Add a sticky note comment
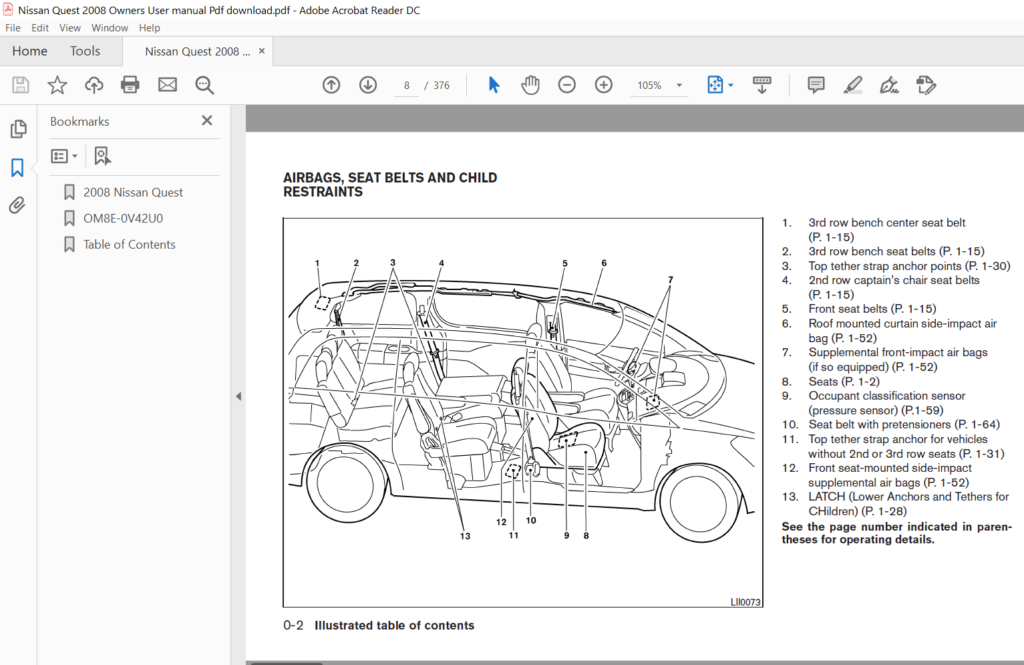The image size is (1024, 665). point(816,85)
